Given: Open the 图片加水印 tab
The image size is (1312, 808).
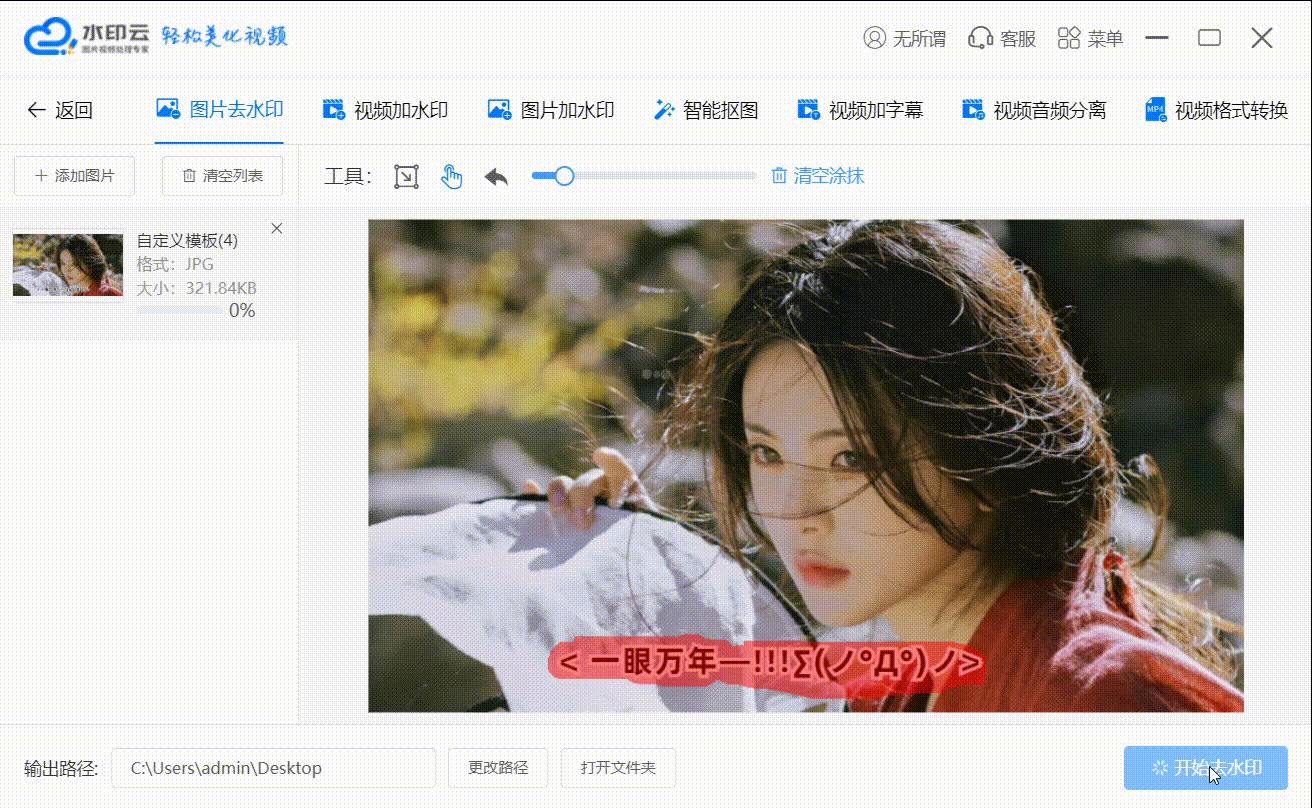Looking at the screenshot, I should 551,110.
